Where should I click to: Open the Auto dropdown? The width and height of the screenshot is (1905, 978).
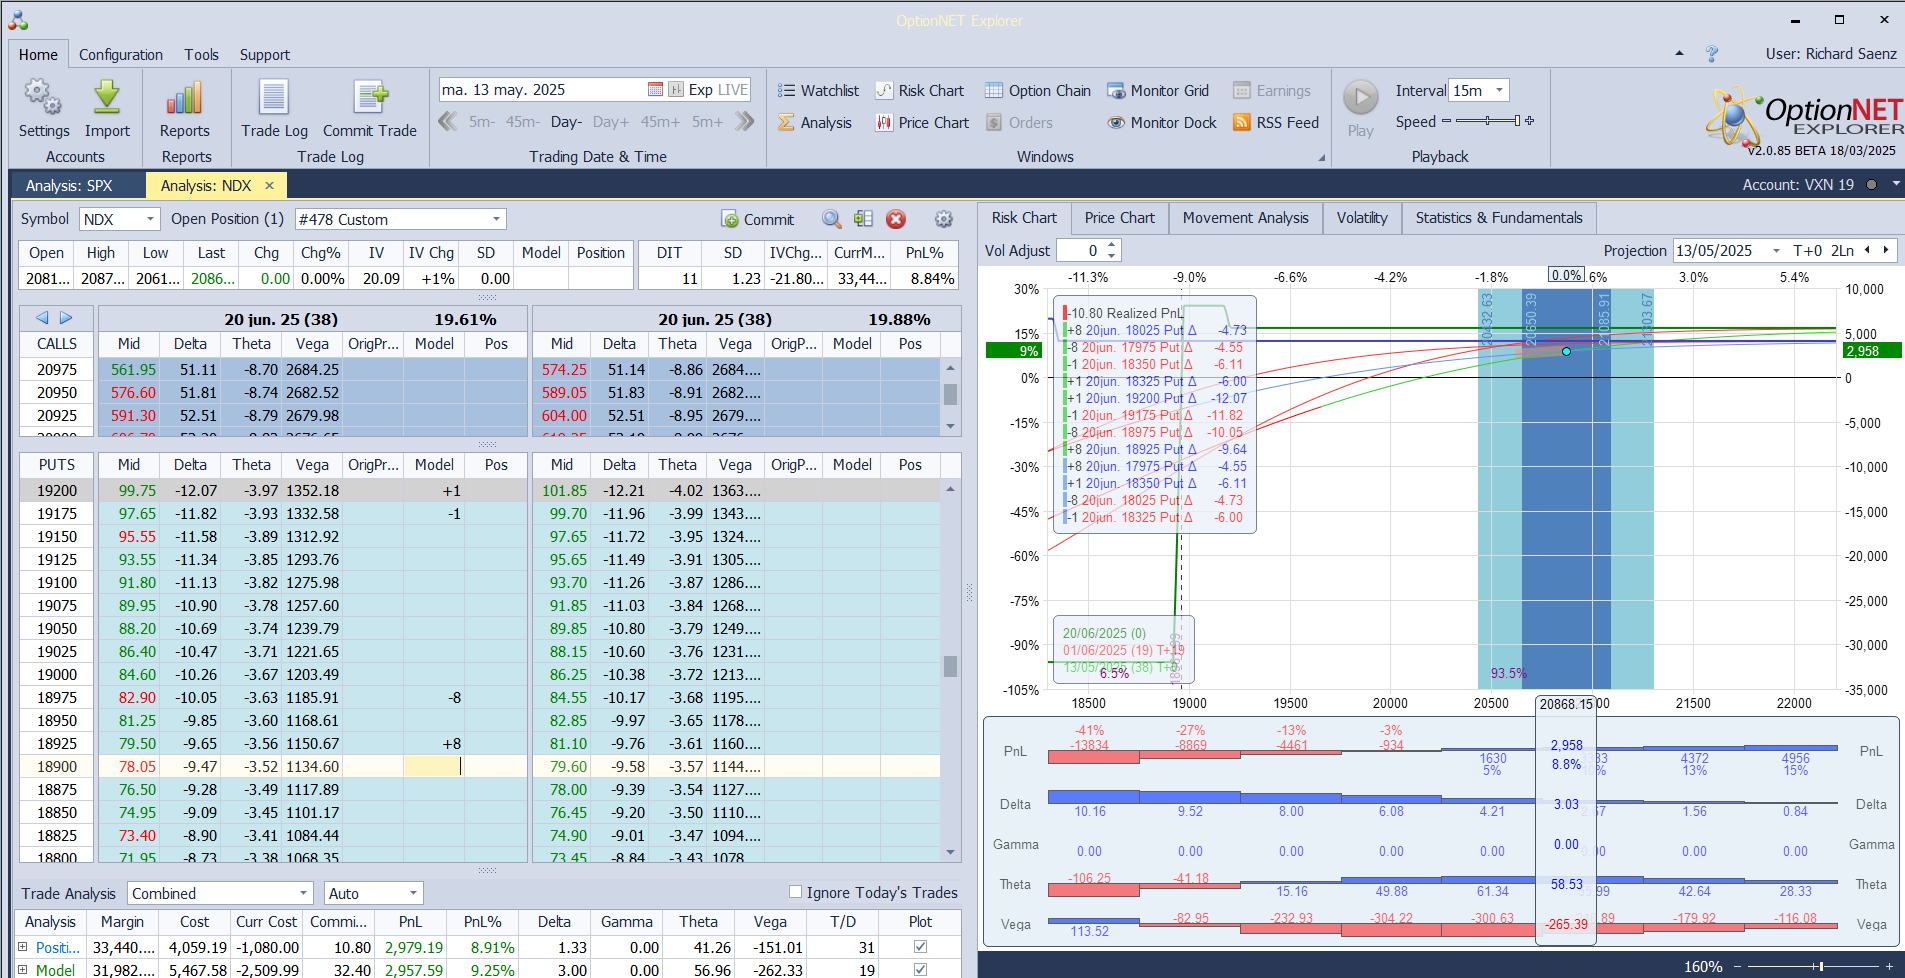413,893
